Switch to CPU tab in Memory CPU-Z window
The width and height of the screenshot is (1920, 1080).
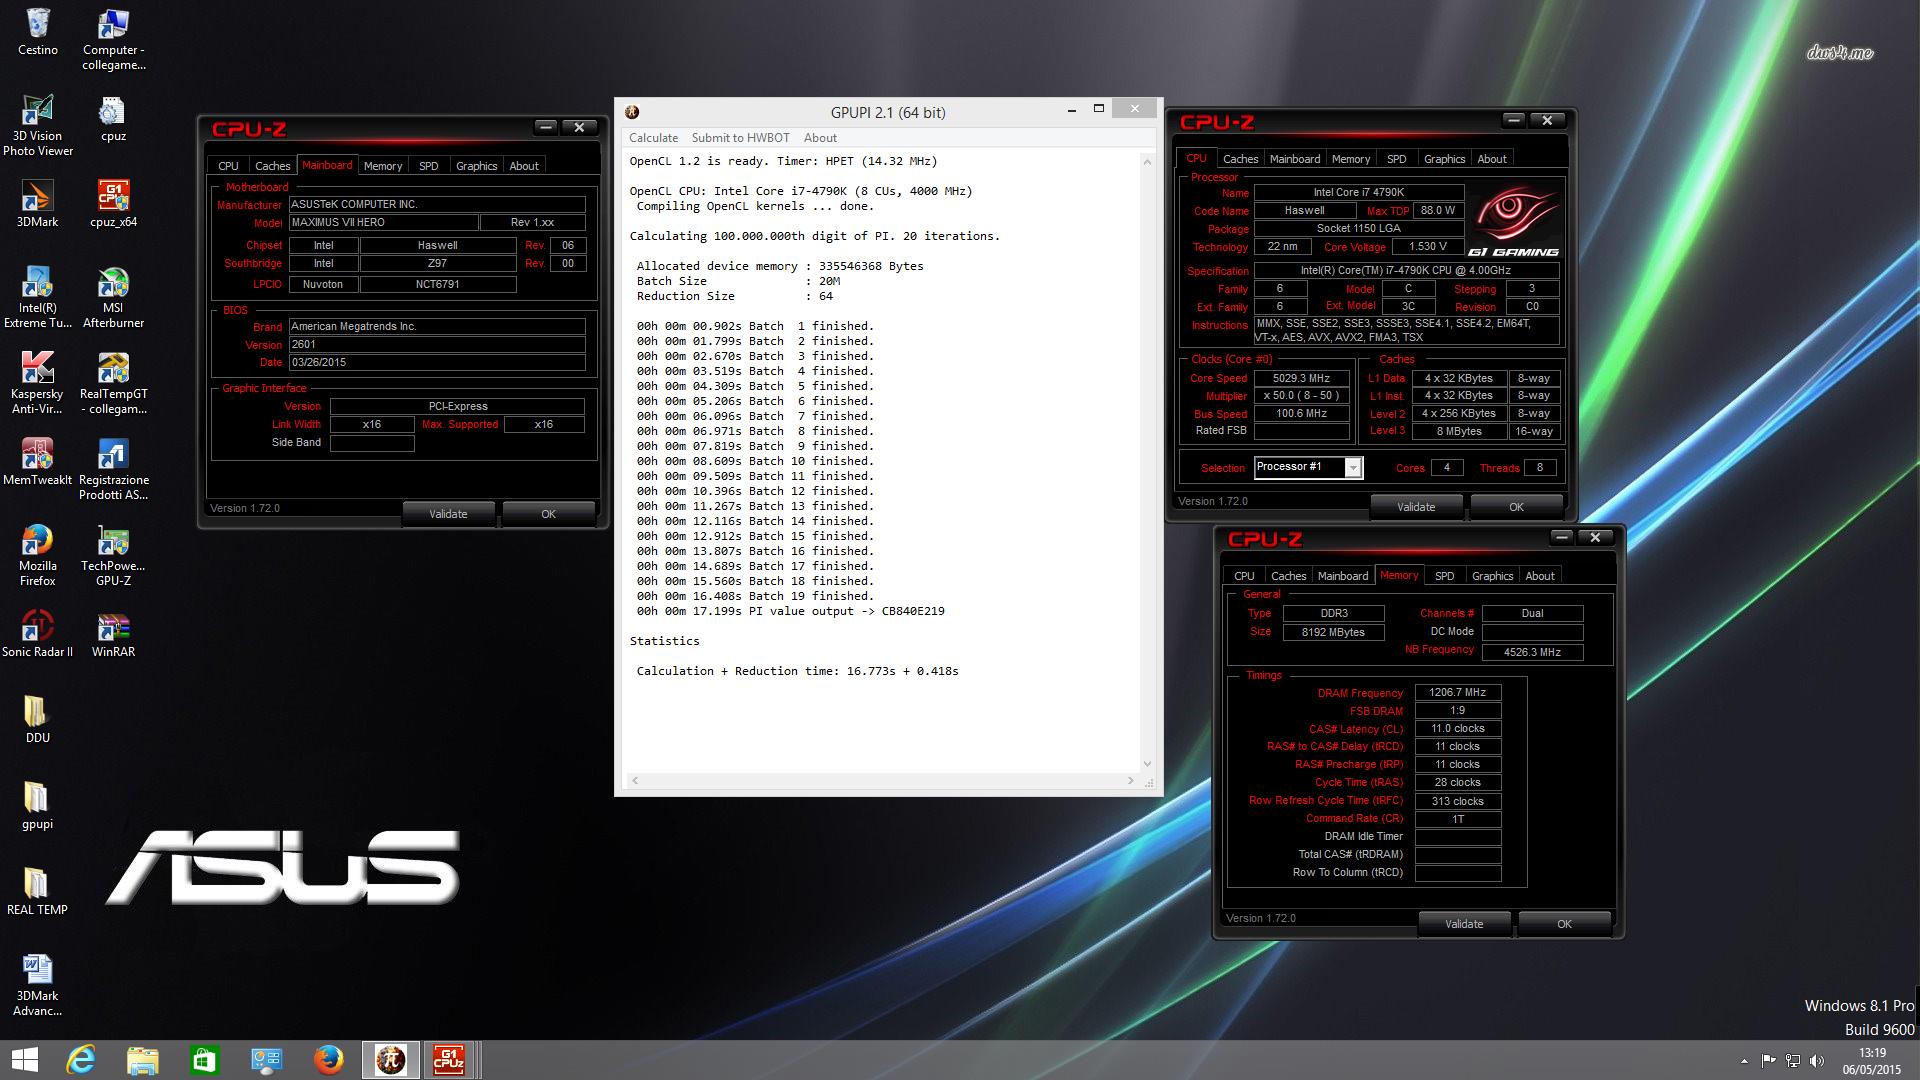(1244, 576)
